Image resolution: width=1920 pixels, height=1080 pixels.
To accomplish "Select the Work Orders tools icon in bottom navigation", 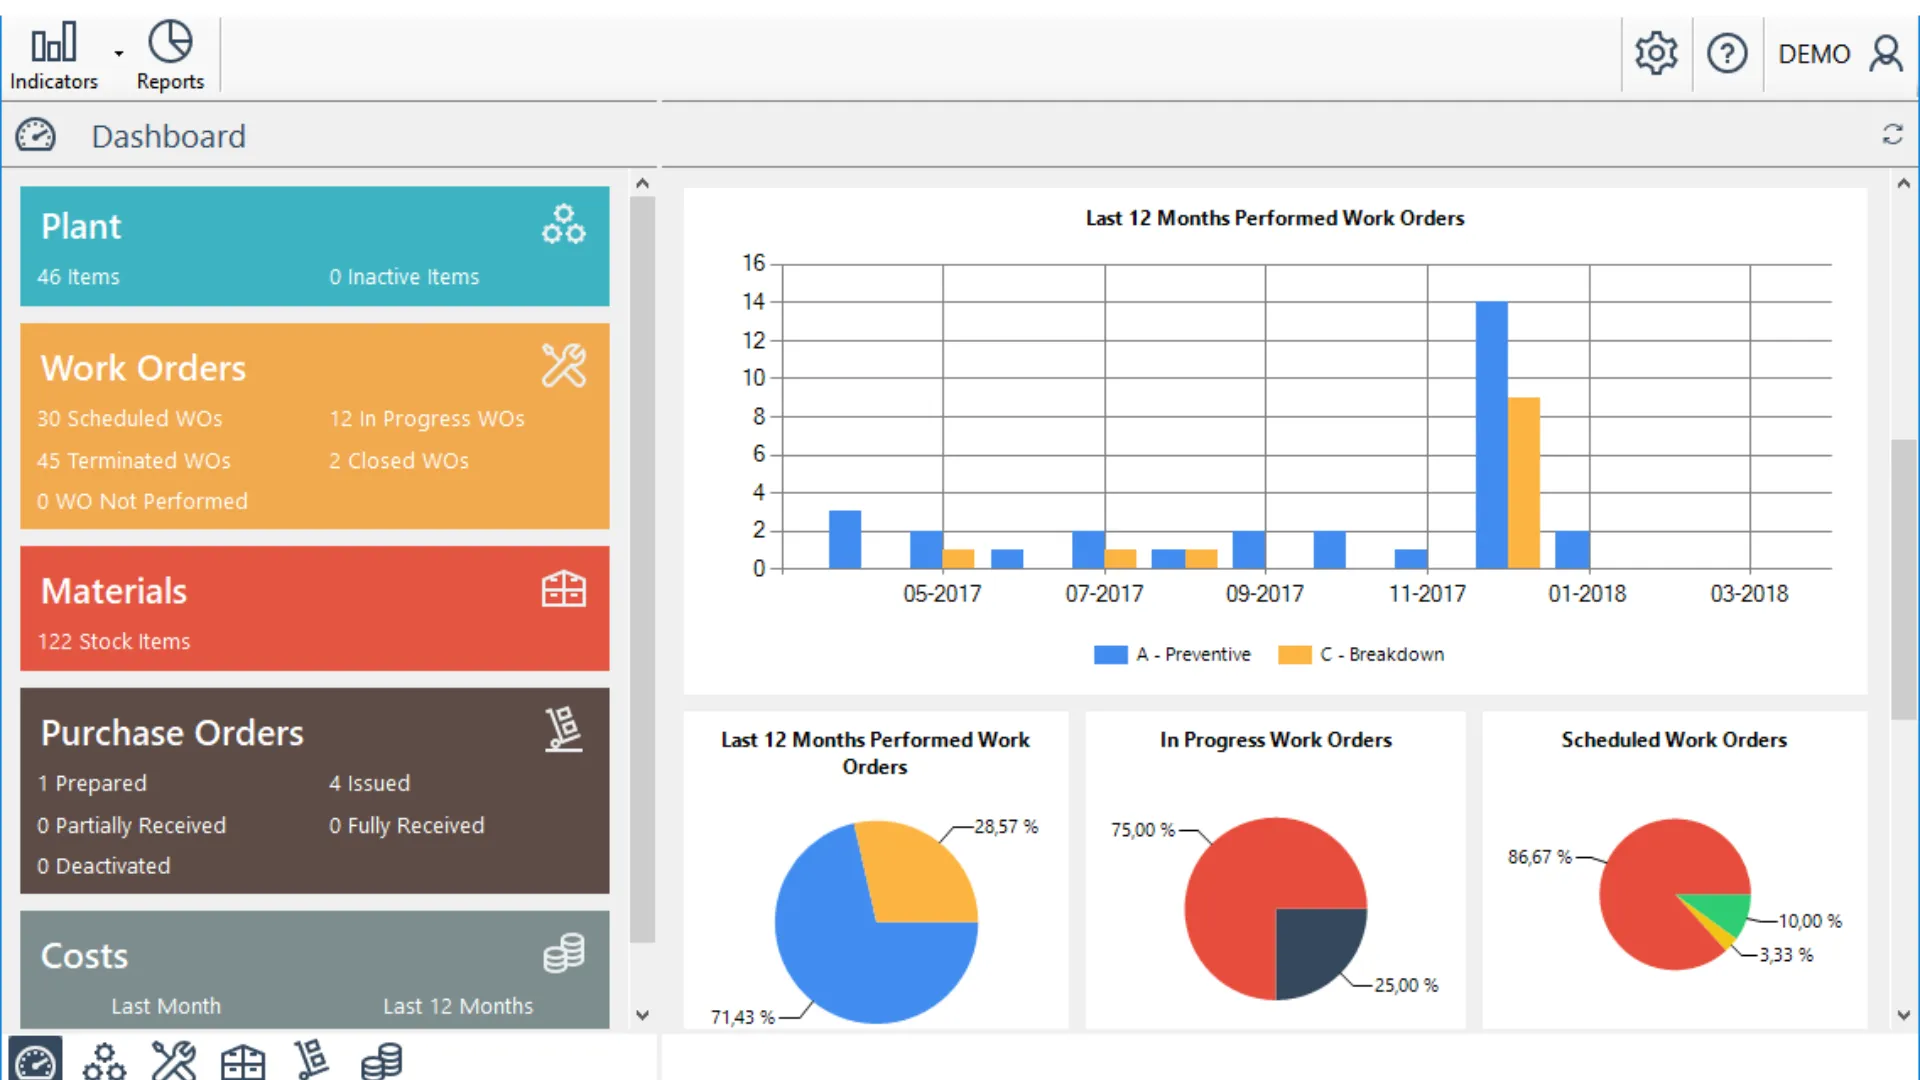I will [174, 1061].
